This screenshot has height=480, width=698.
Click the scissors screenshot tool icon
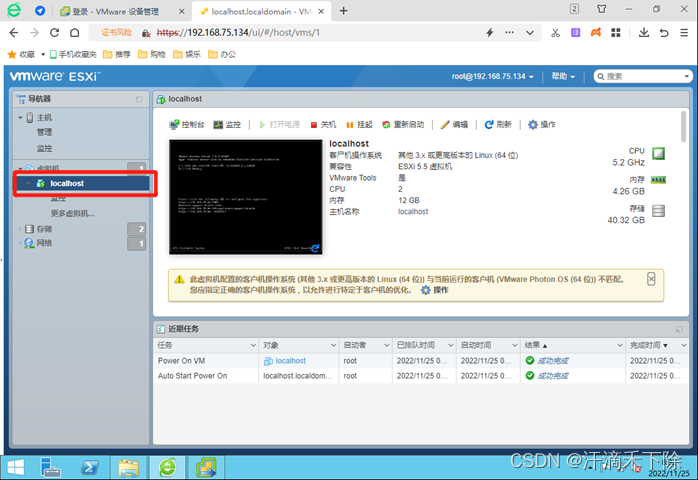[555, 33]
